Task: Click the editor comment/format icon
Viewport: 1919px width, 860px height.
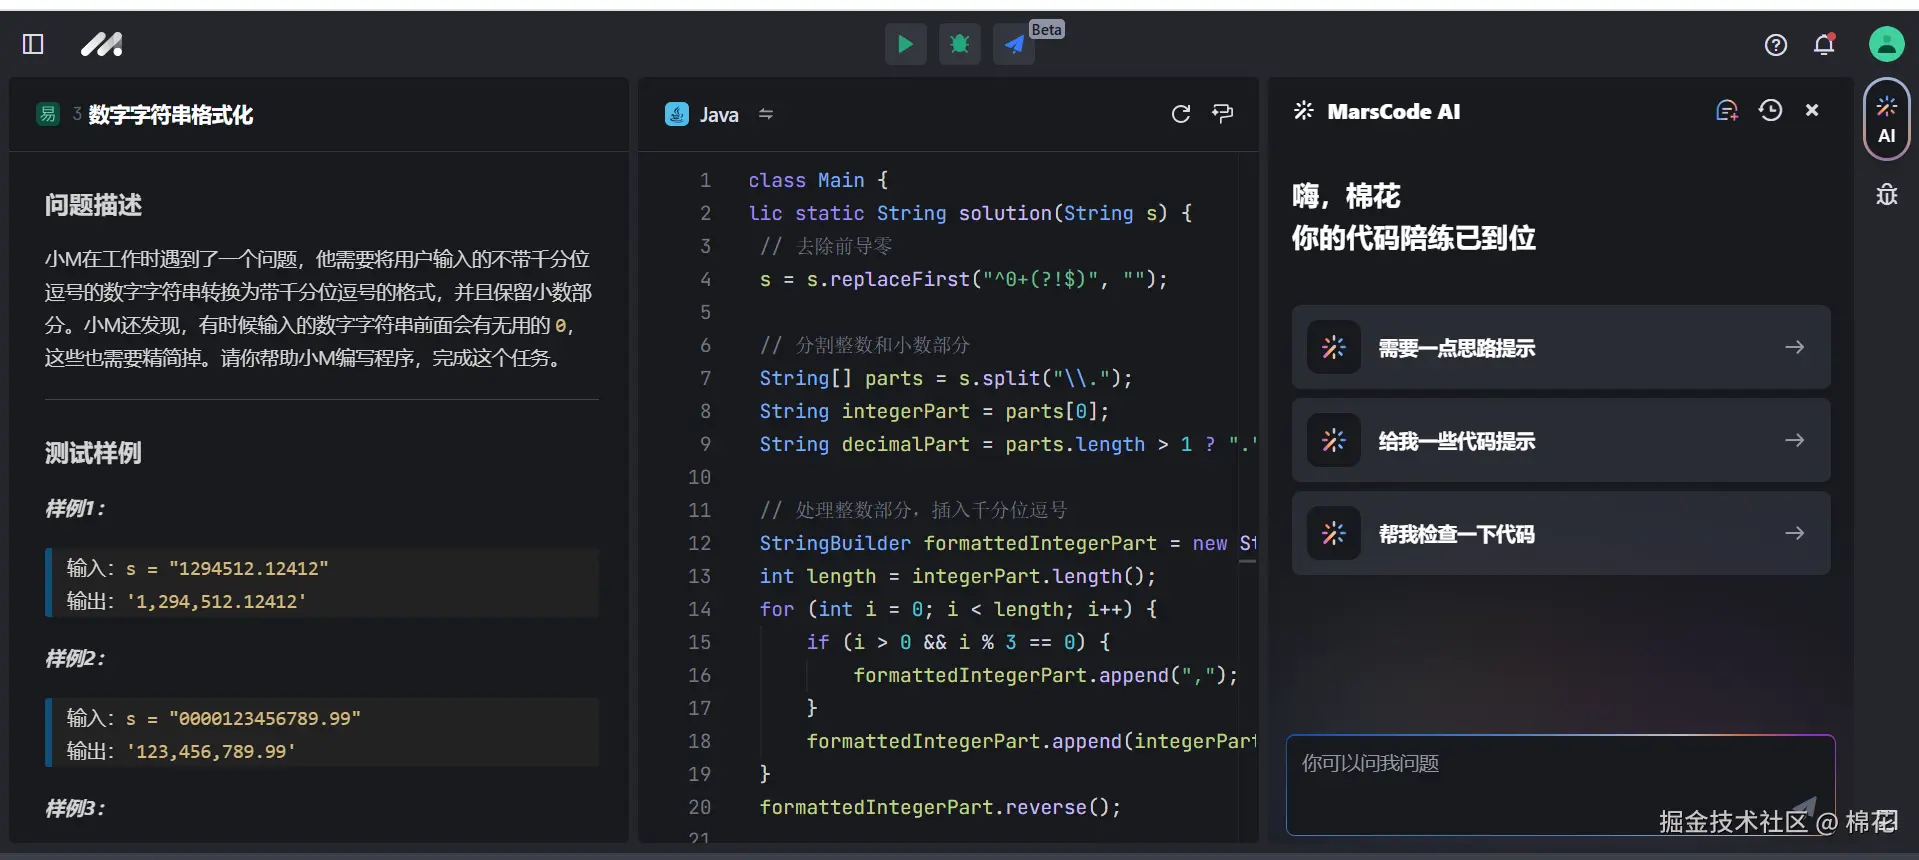Action: pyautogui.click(x=1222, y=113)
